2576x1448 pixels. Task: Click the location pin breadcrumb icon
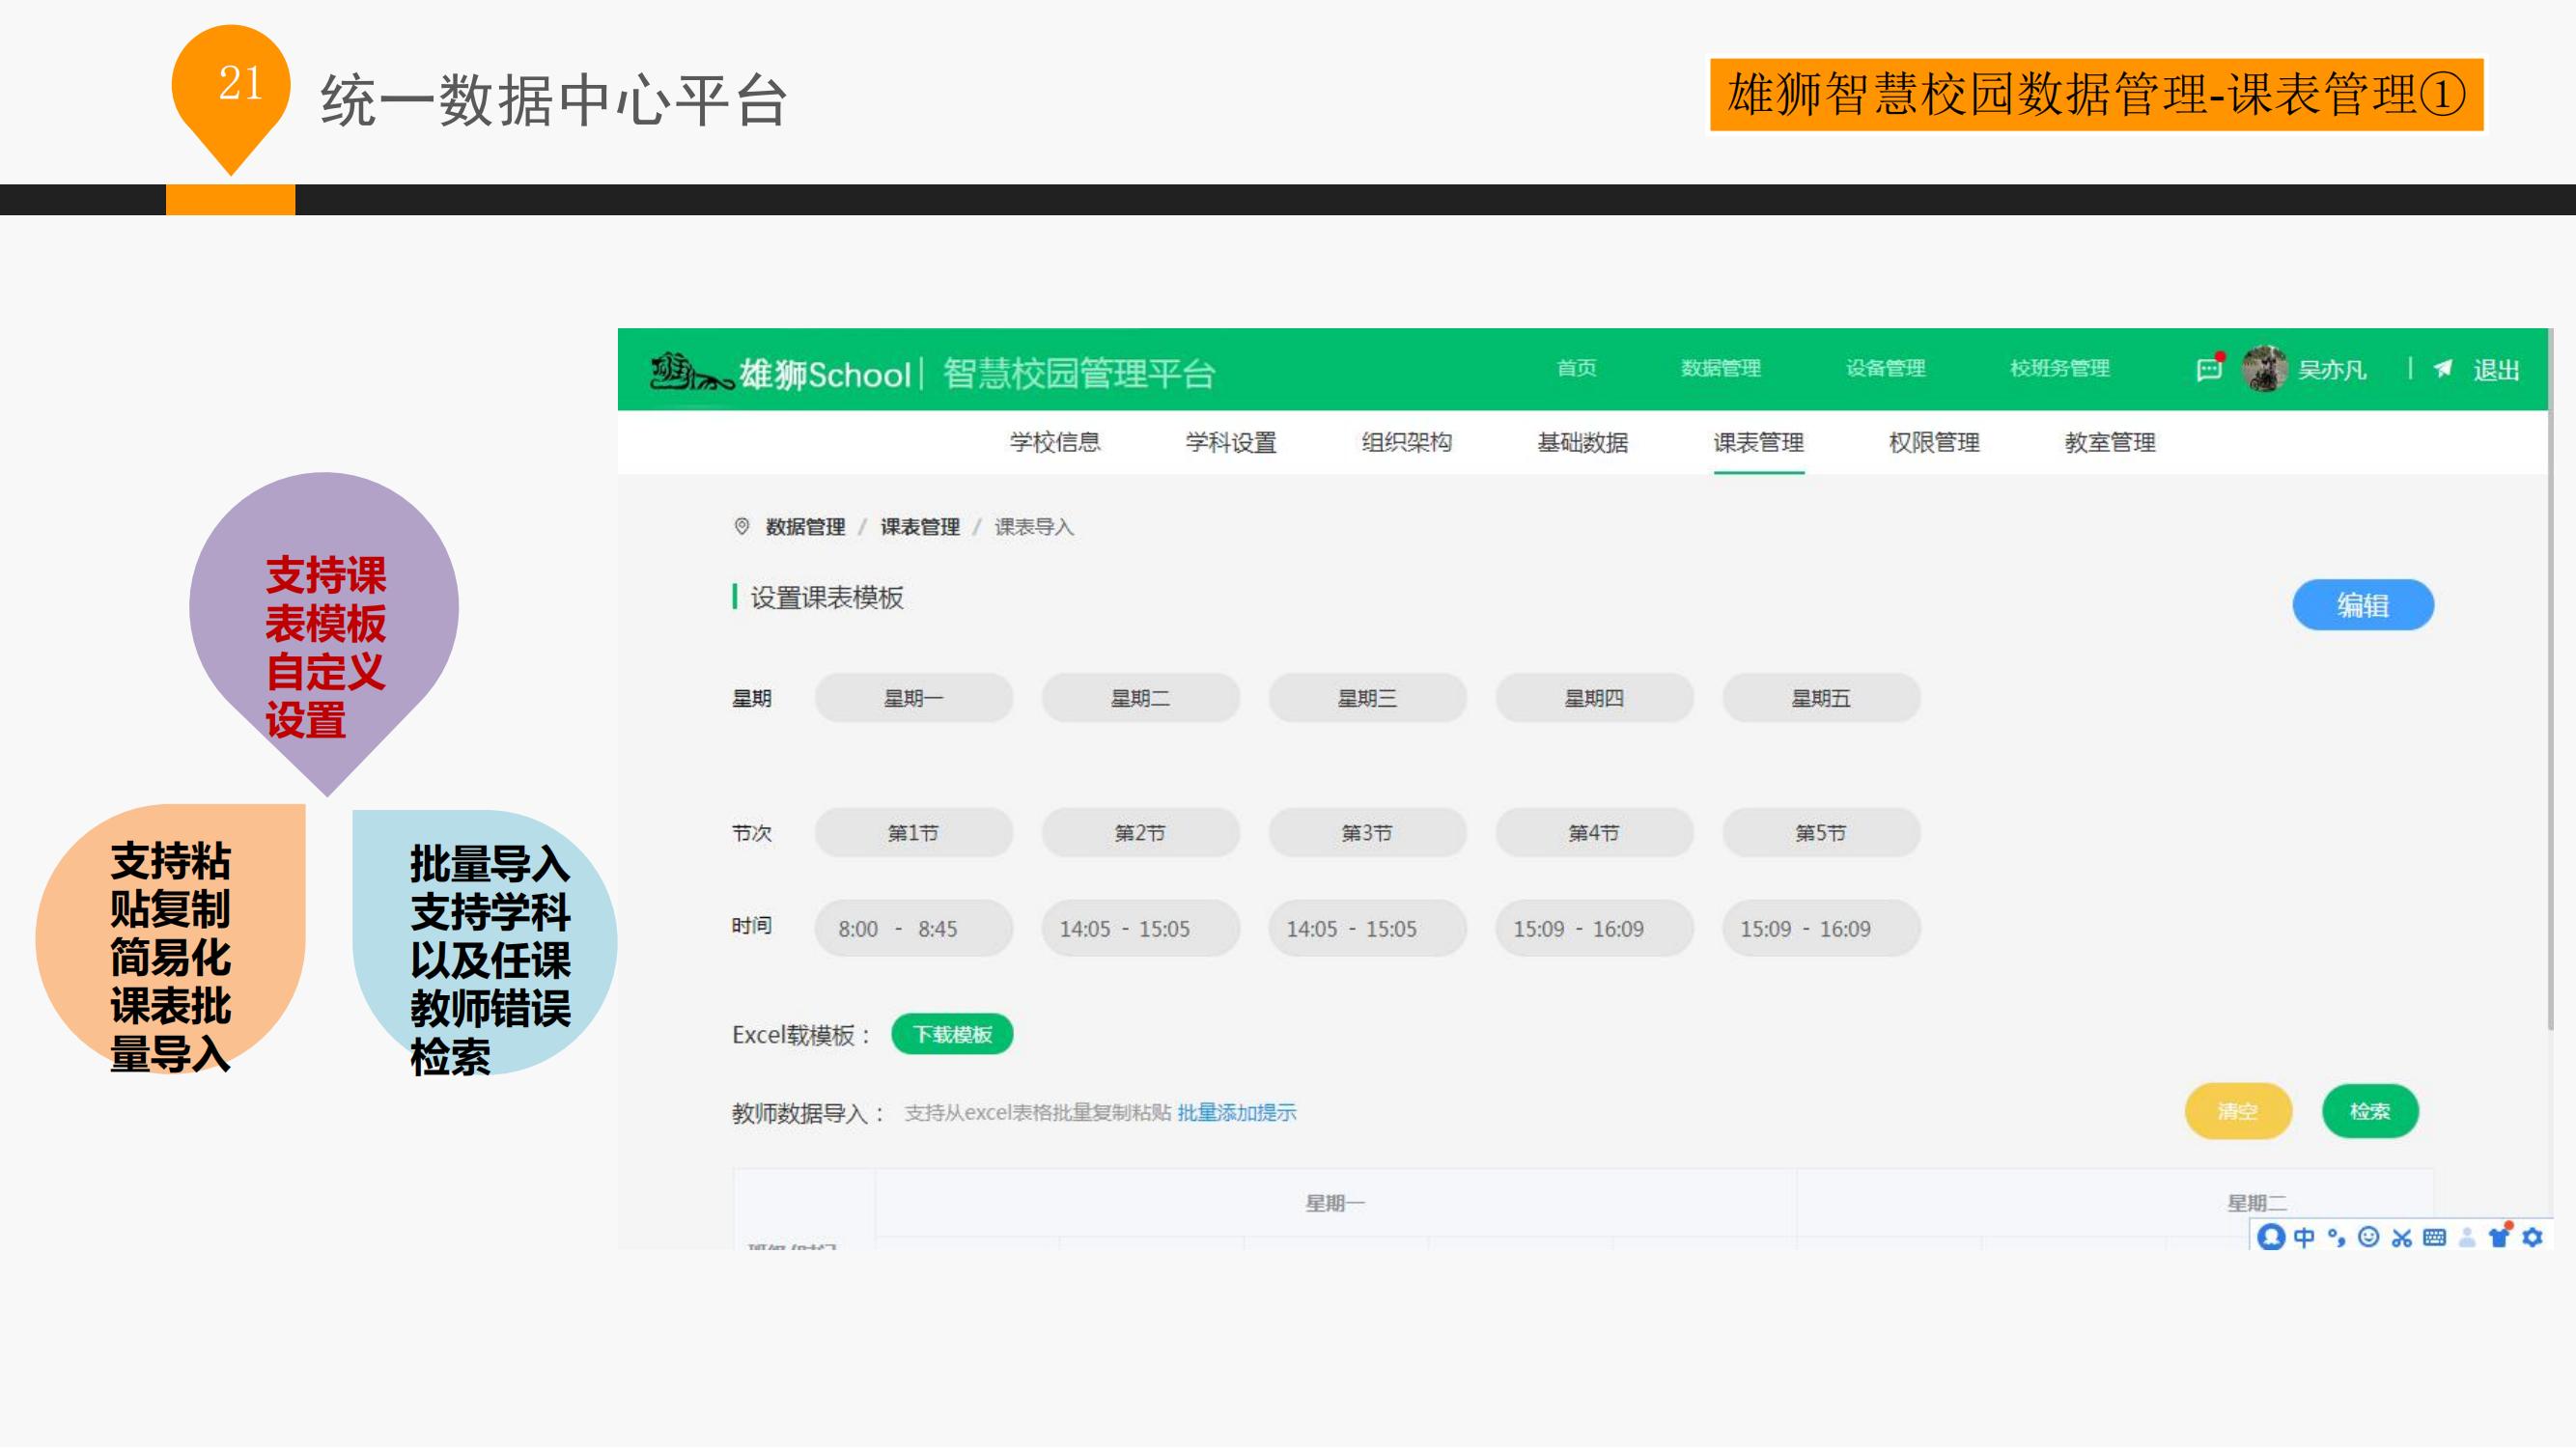point(741,526)
